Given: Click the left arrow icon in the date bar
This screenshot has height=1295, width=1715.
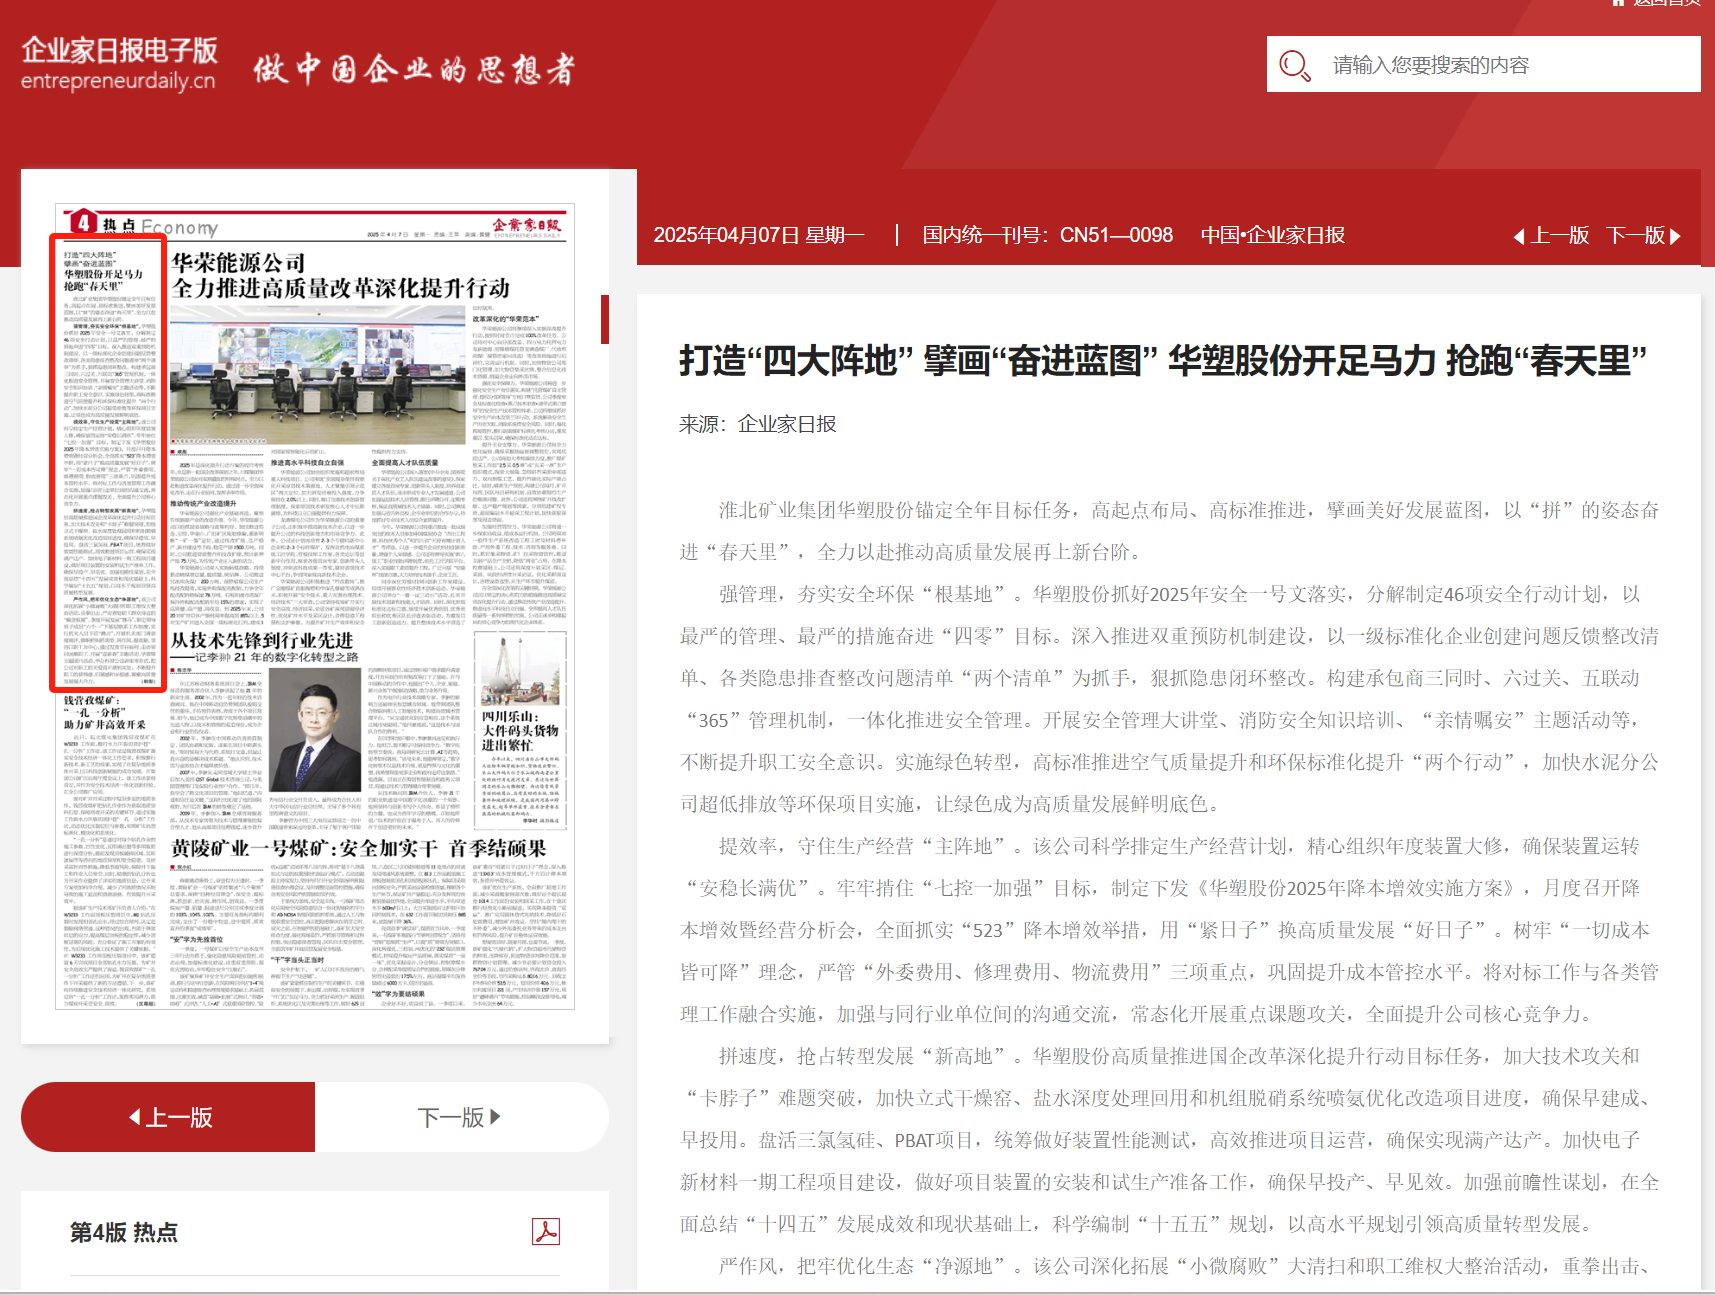Looking at the screenshot, I should (x=1518, y=236).
